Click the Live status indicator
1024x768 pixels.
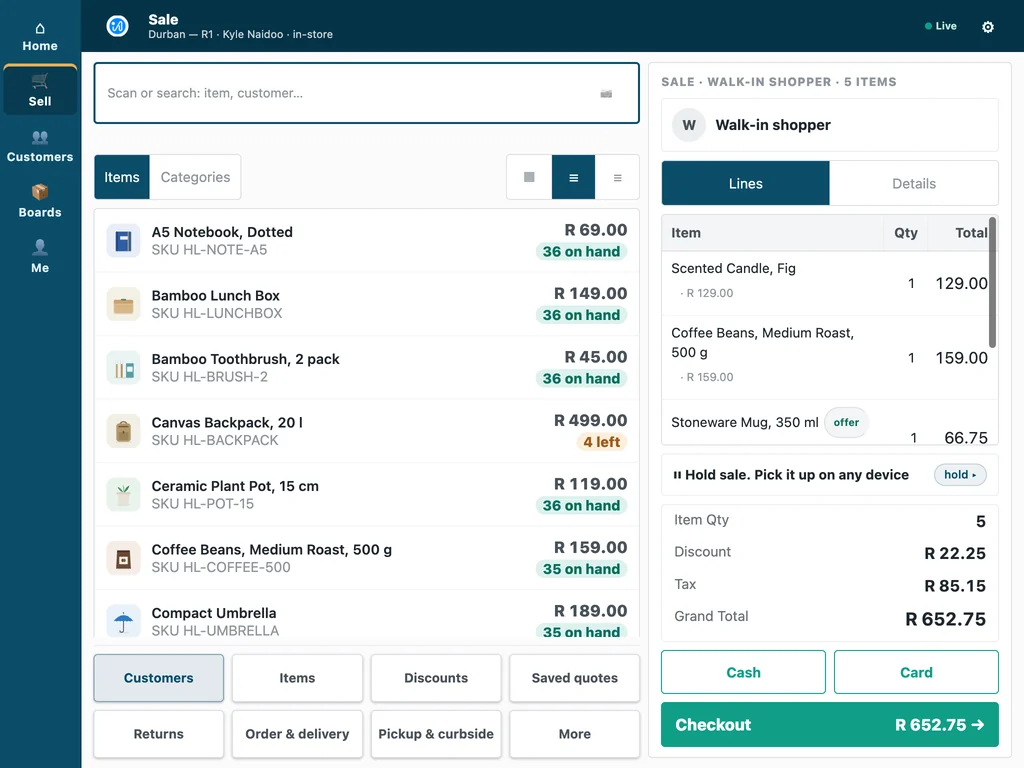pyautogui.click(x=941, y=26)
